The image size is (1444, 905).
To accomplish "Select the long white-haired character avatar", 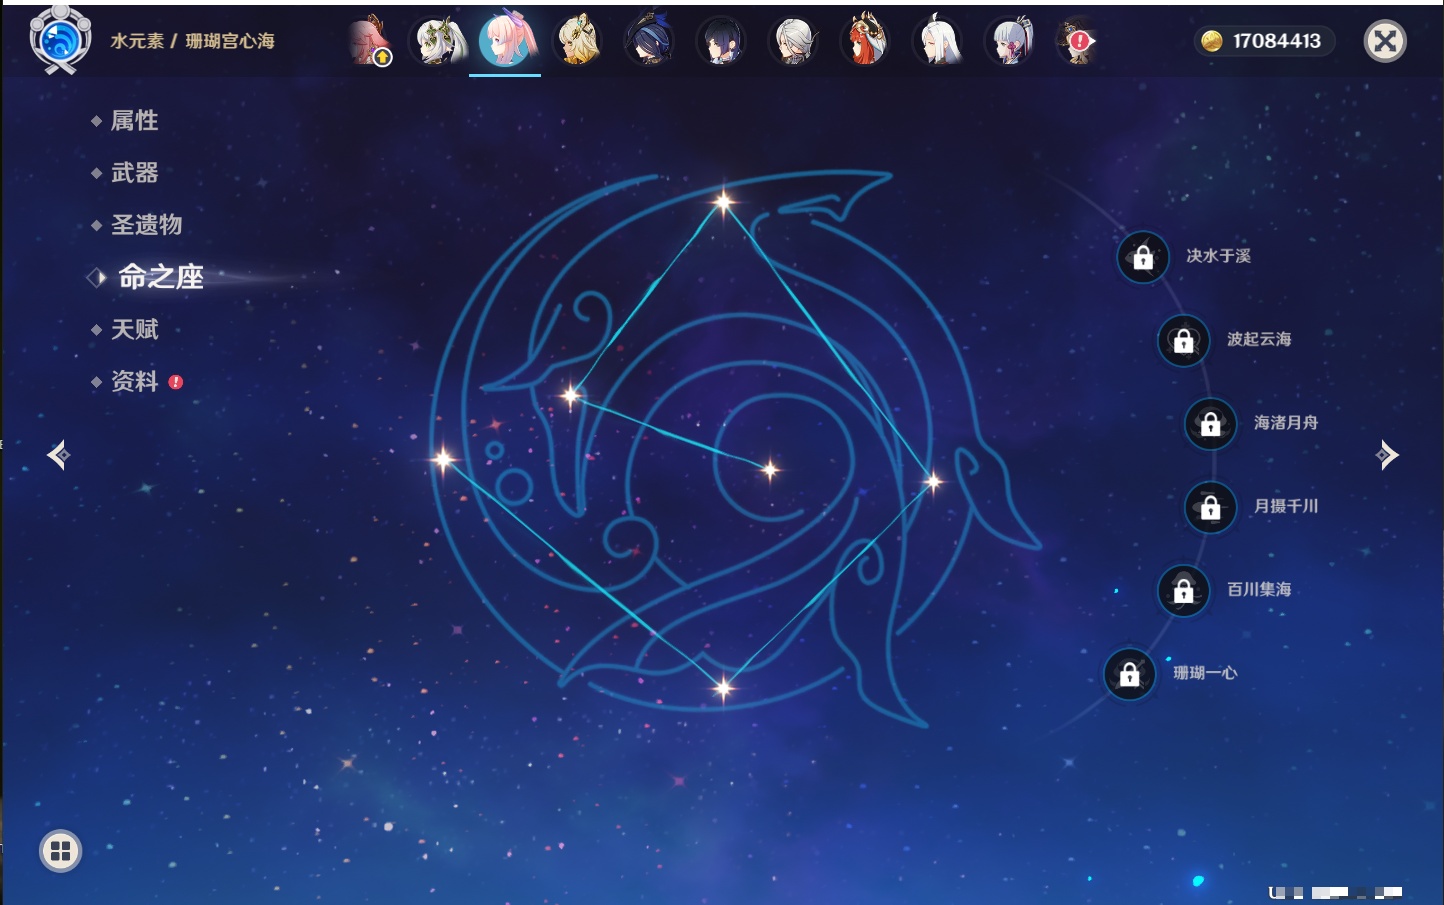I will 937,41.
